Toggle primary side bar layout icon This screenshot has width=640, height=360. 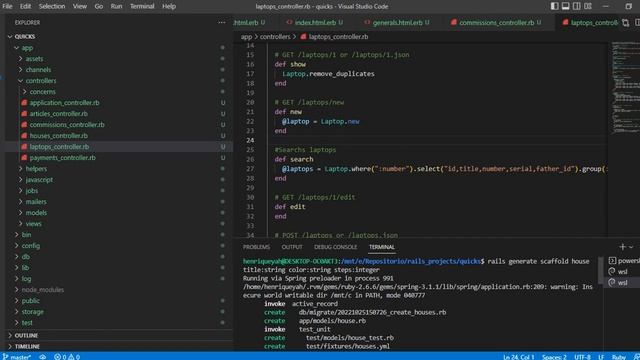[554, 6]
